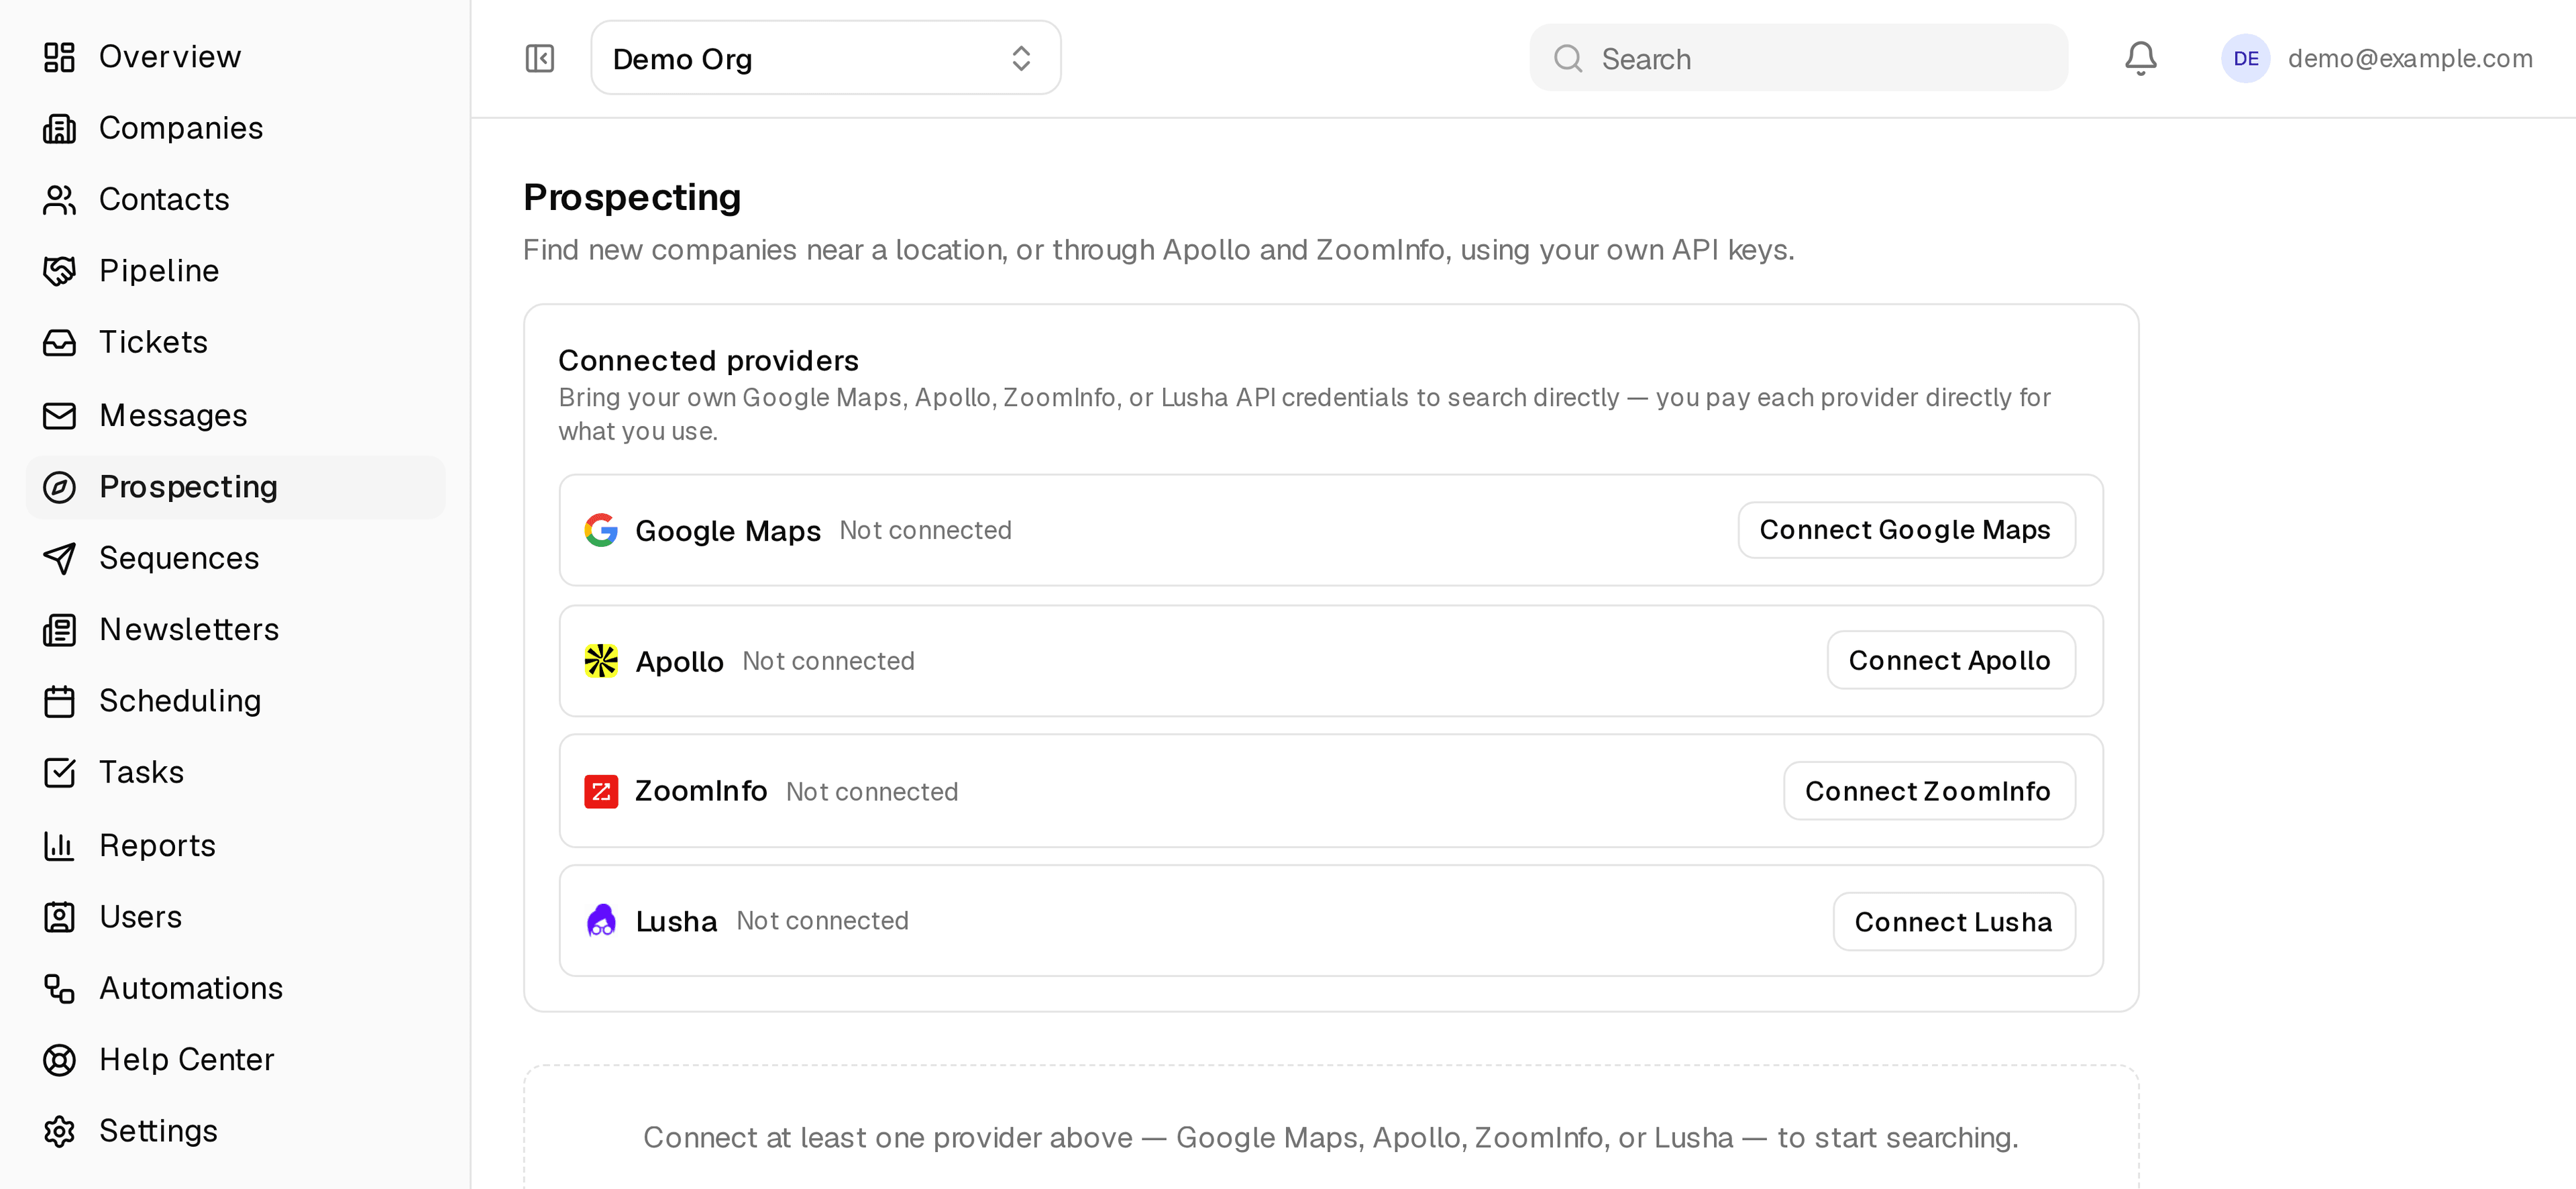
Task: Click the Reports bar chart icon
Action: point(59,846)
